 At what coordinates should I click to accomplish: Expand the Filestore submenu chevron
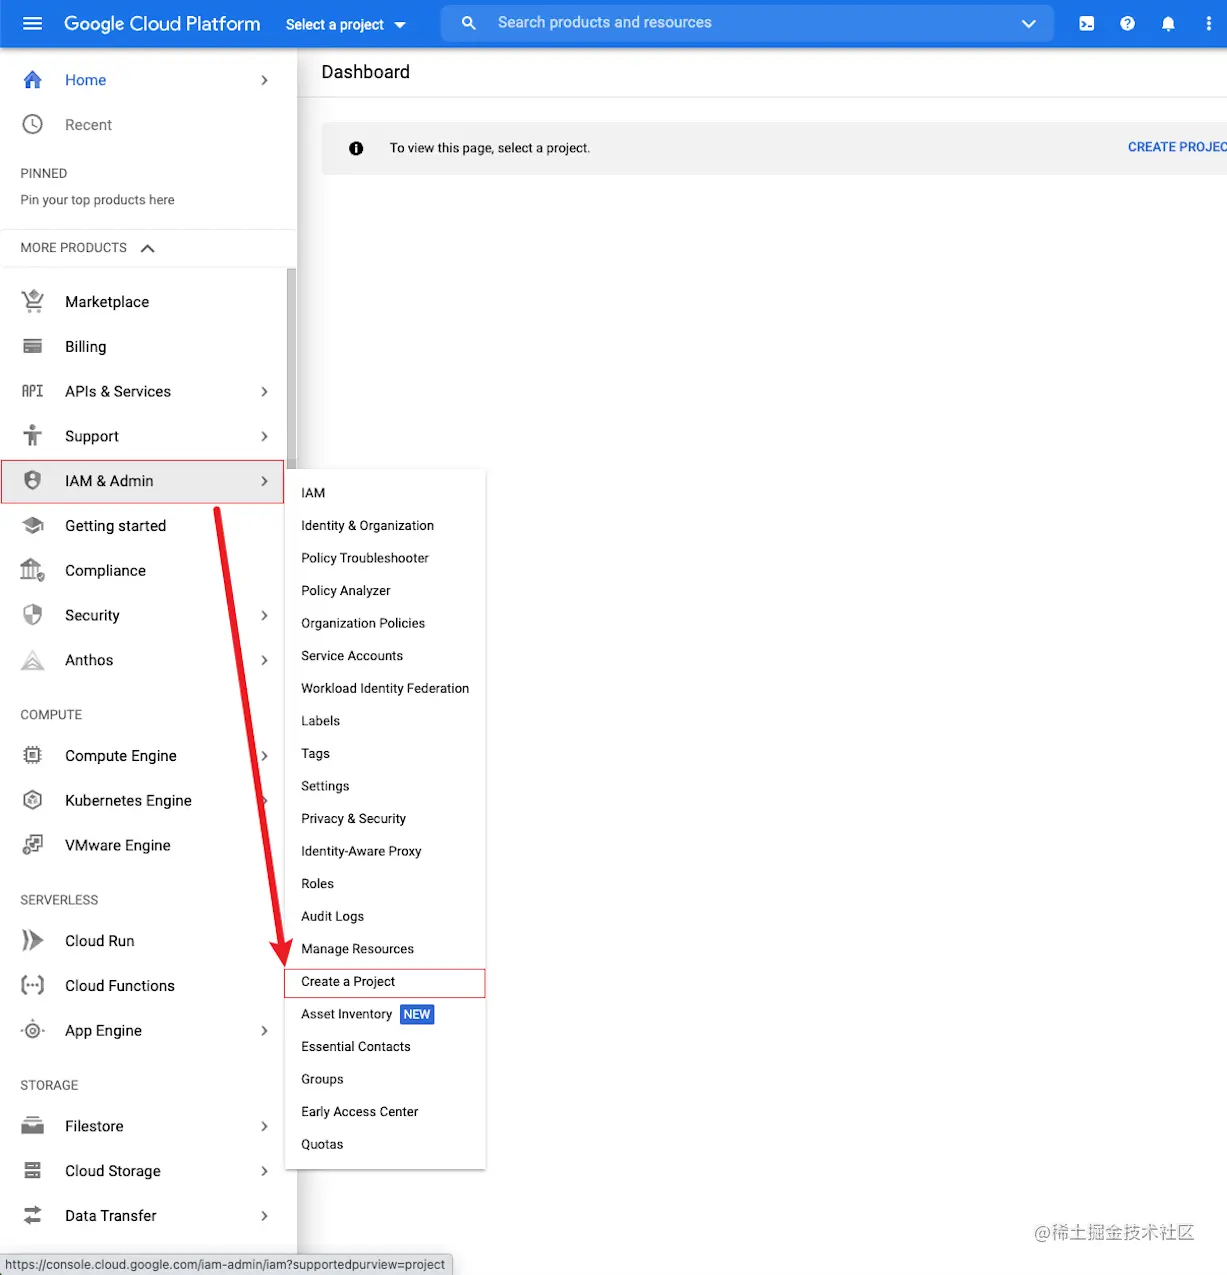(x=264, y=1126)
